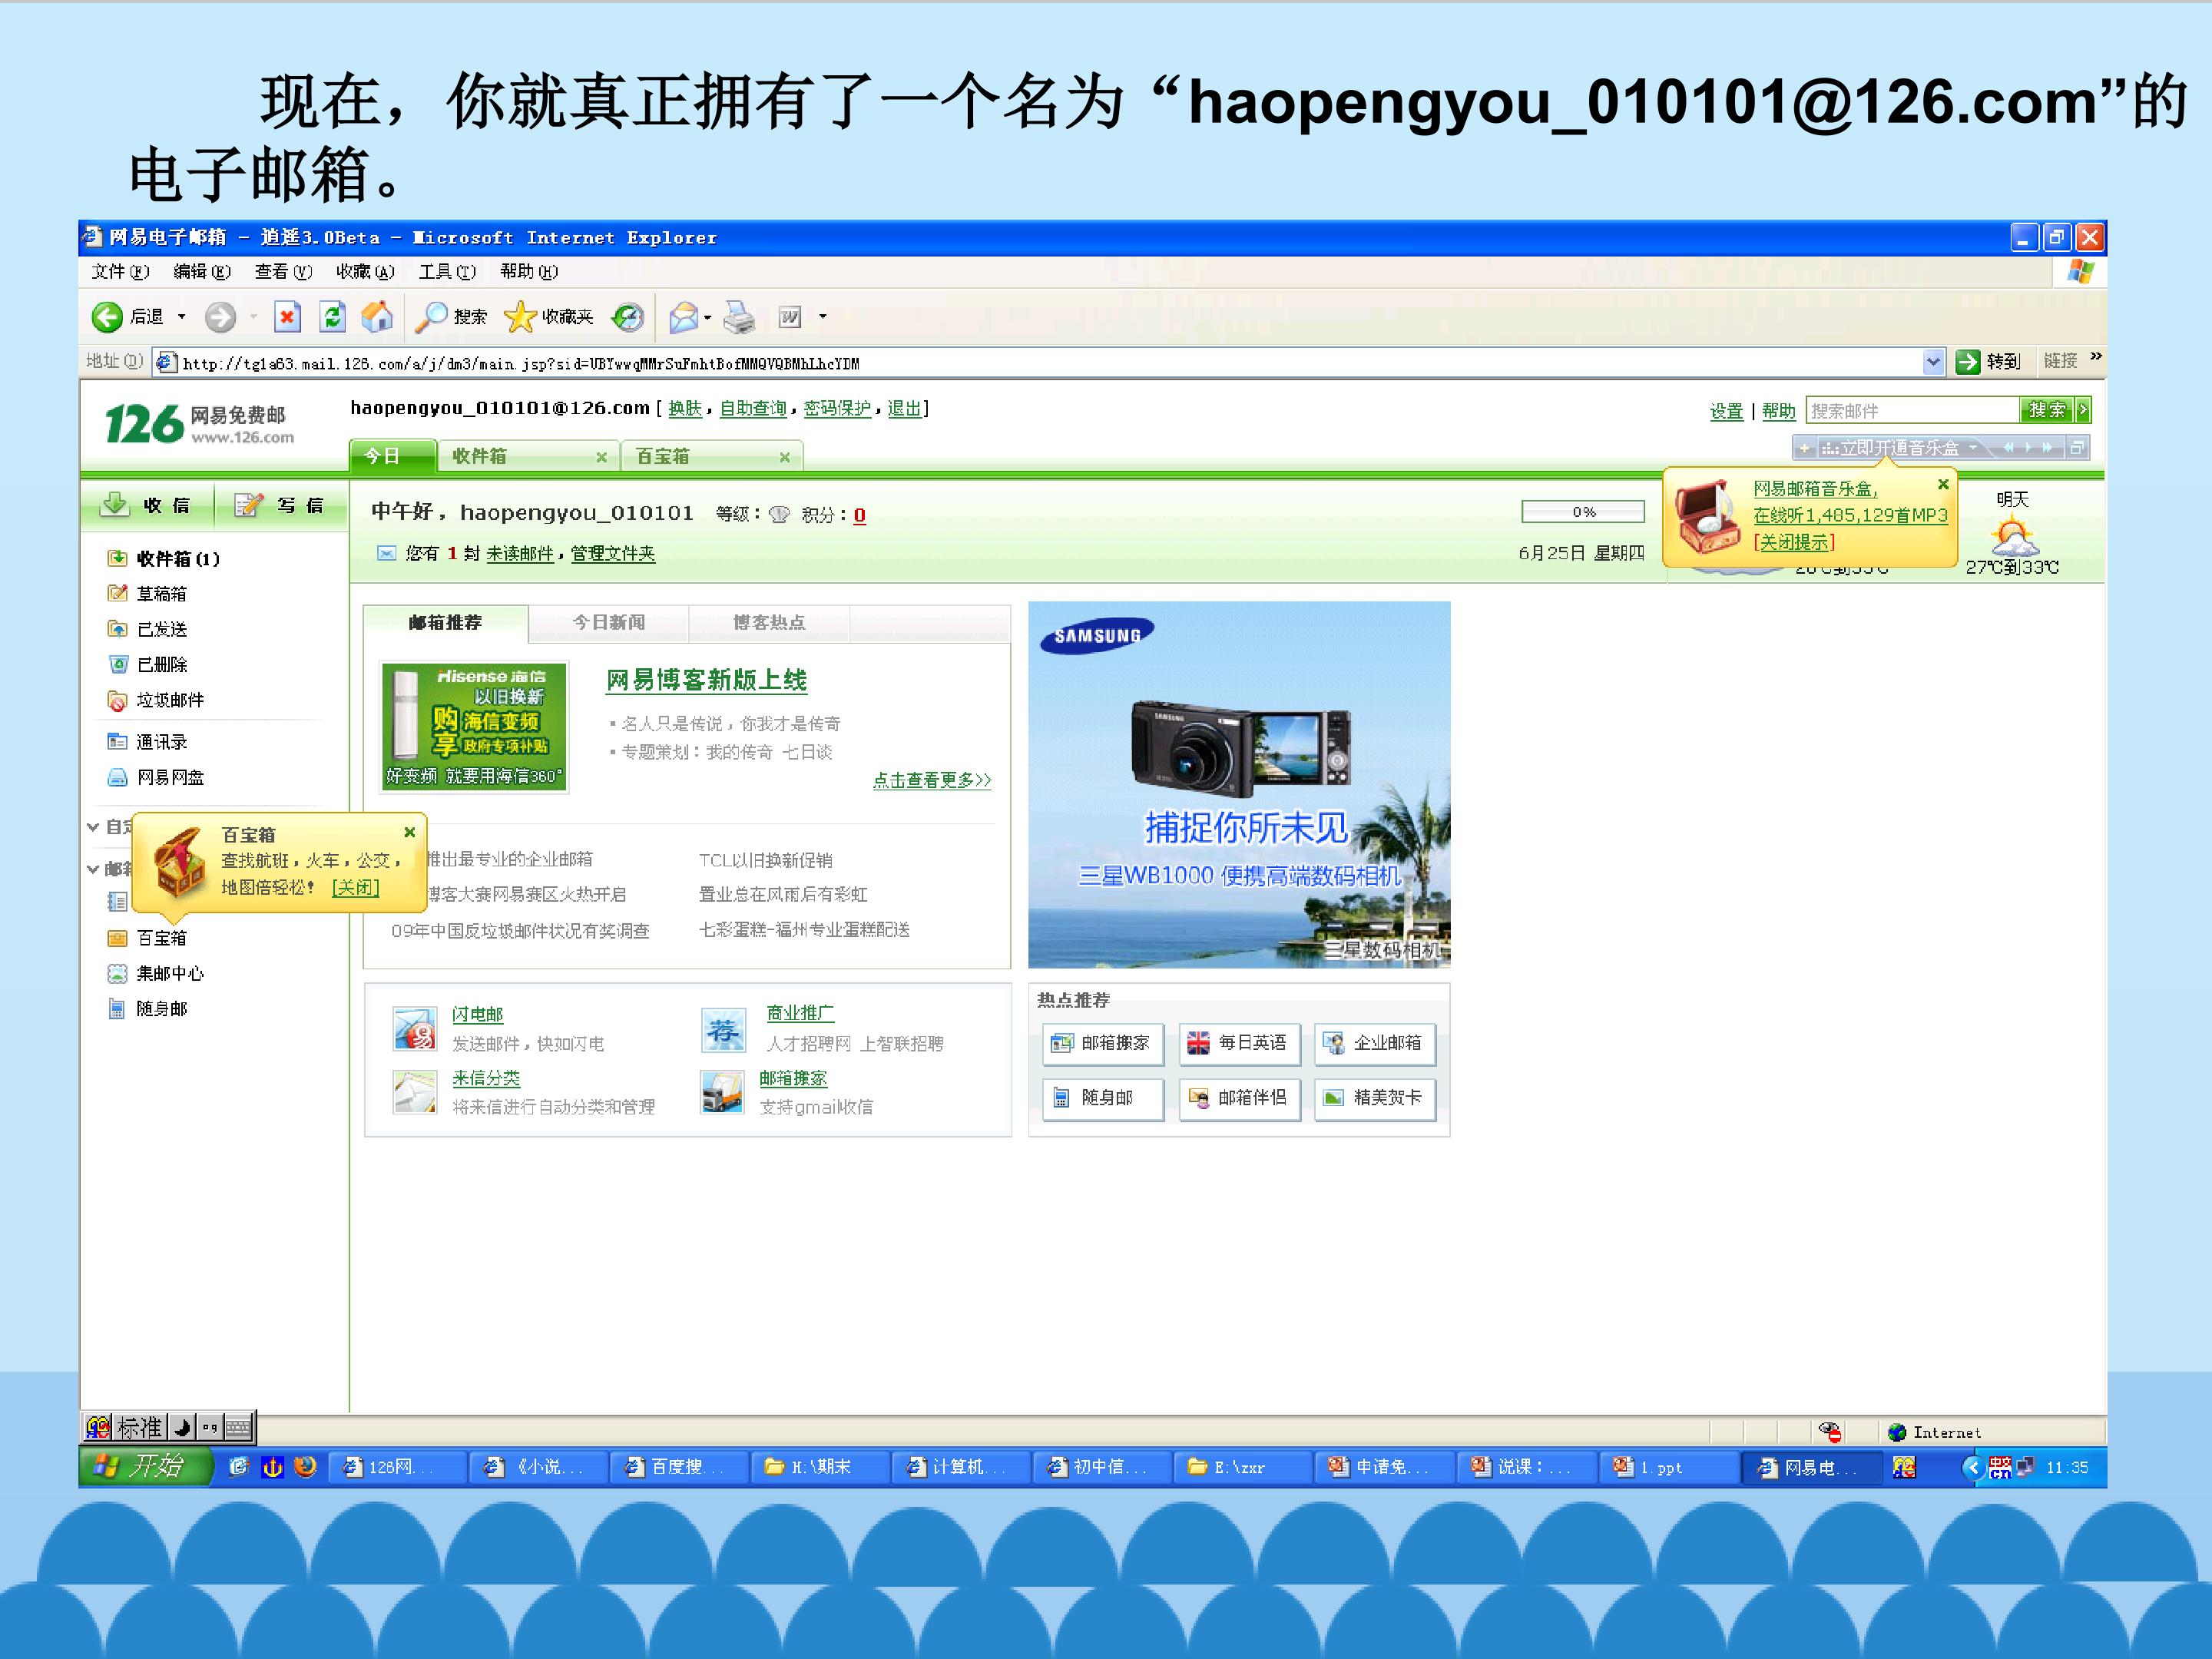This screenshot has width=2212, height=1659.
Task: Toggle the IME soft keyboard button
Action: point(238,1427)
